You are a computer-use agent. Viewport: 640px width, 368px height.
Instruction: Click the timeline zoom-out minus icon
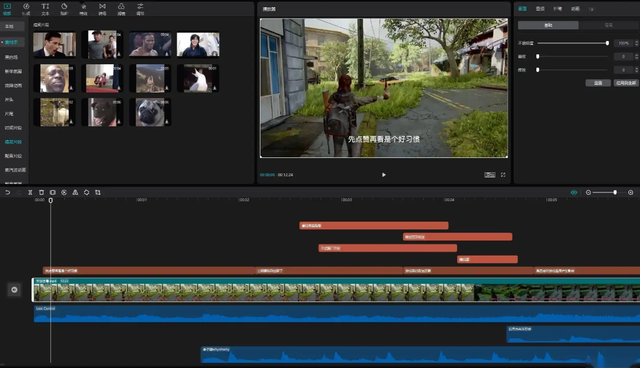point(588,192)
